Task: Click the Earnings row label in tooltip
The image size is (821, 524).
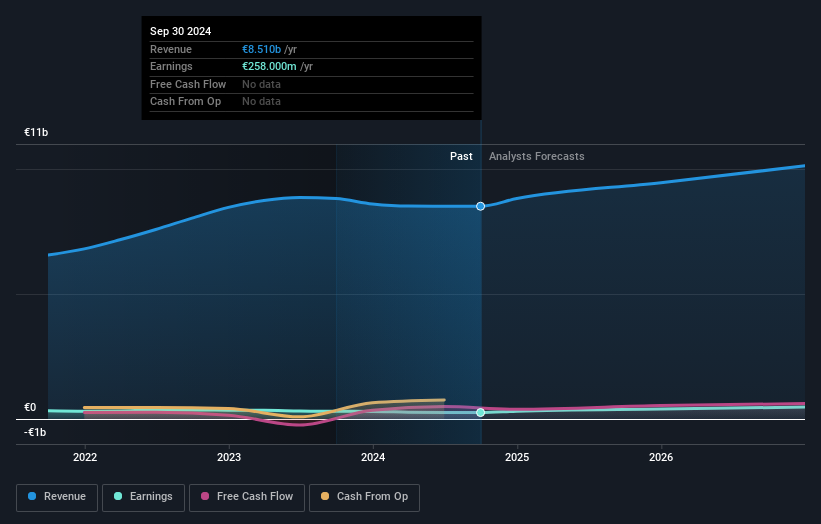Action: tap(171, 66)
